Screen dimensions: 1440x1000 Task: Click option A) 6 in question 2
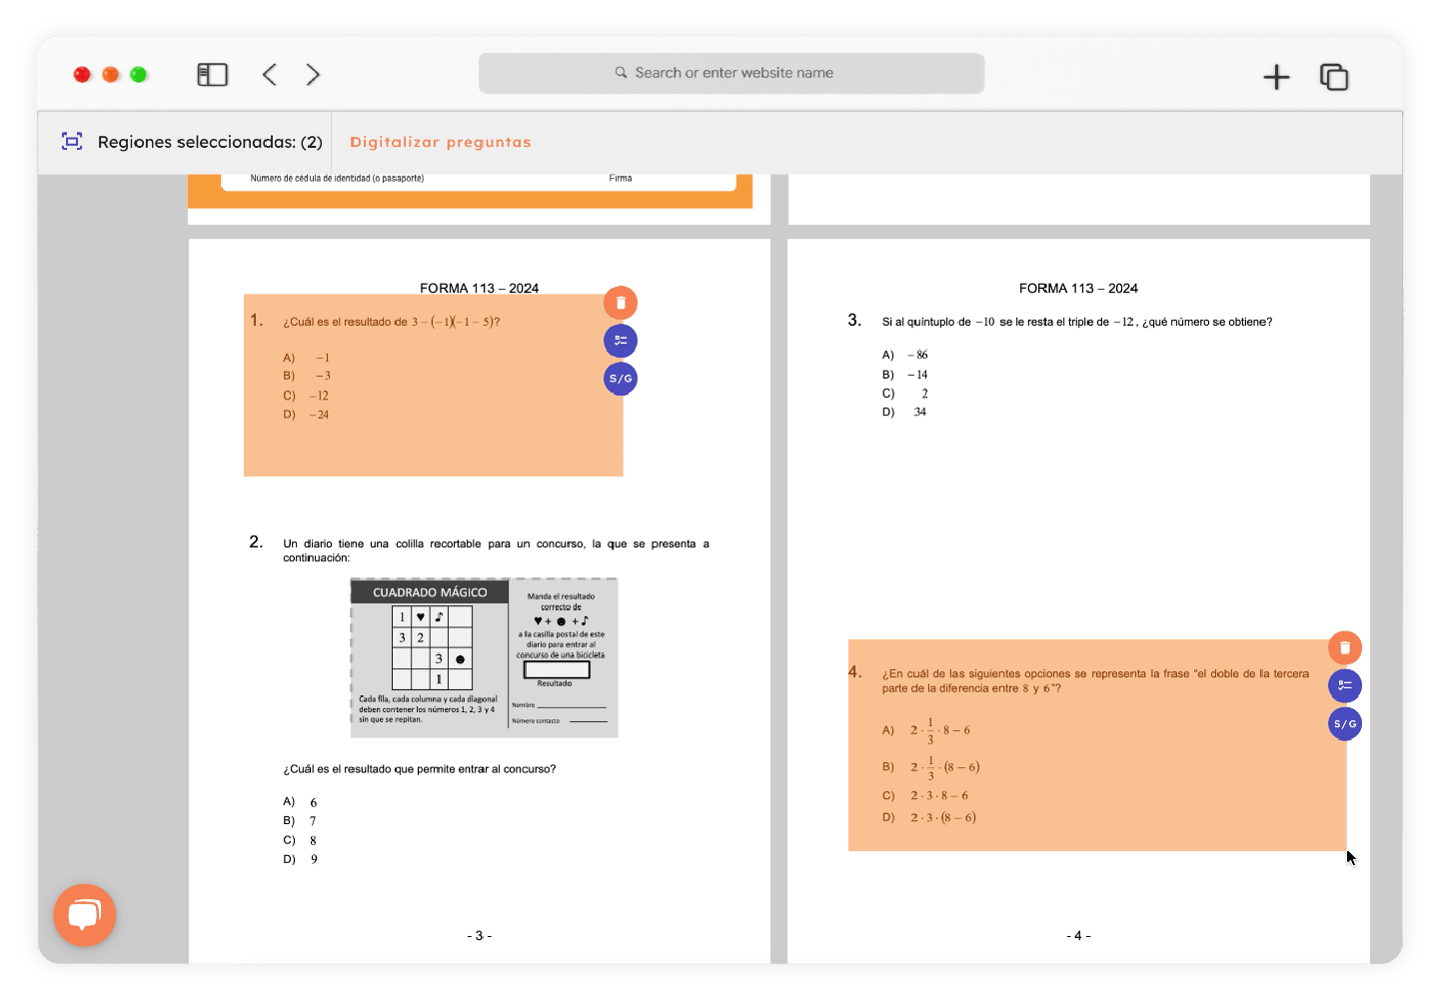click(300, 802)
